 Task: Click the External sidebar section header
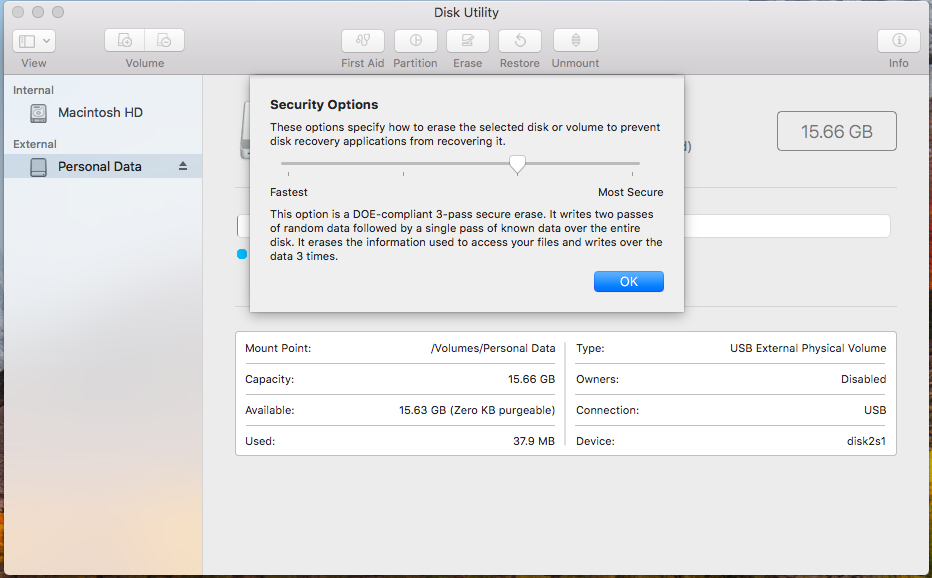pos(35,144)
